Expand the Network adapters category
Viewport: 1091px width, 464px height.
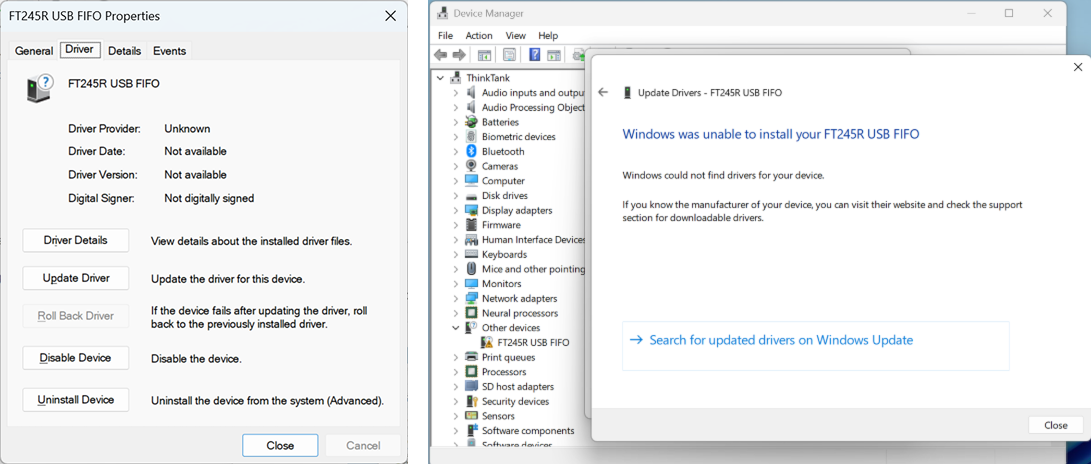click(456, 298)
